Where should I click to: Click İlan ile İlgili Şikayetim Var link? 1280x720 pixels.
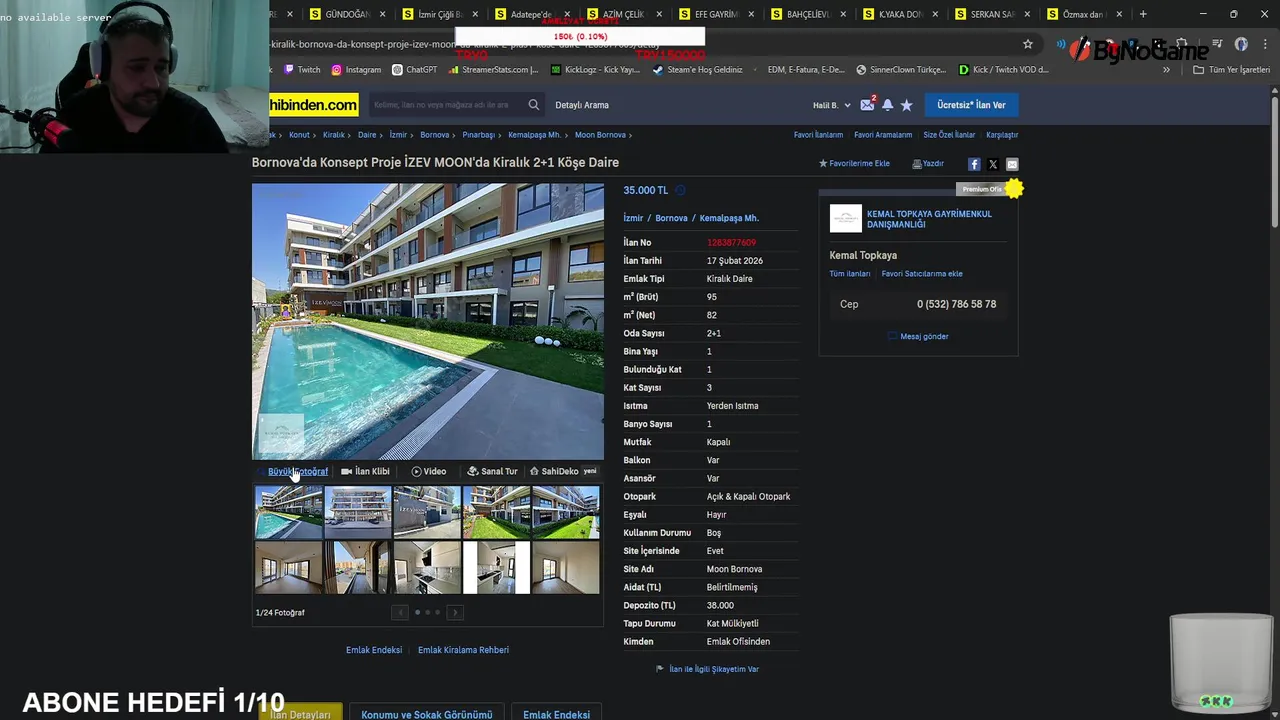click(707, 669)
